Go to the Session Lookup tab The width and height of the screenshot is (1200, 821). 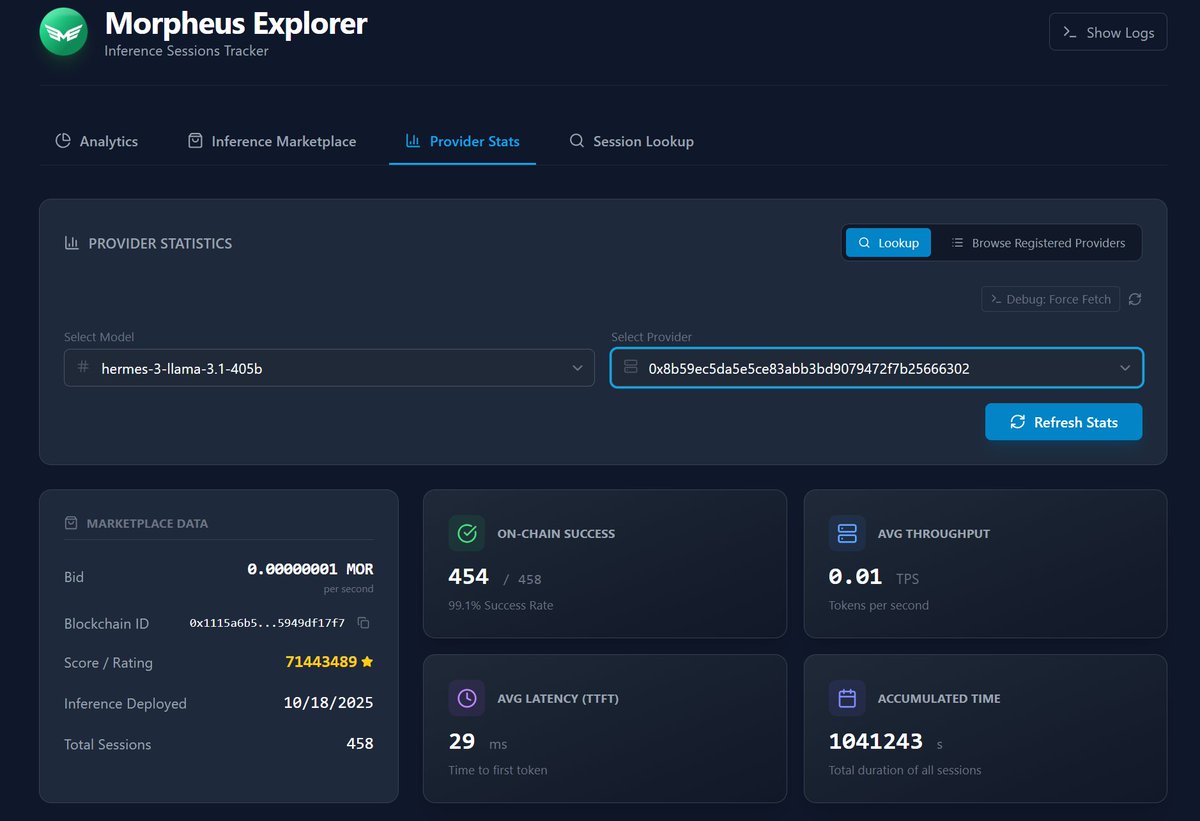tap(631, 141)
